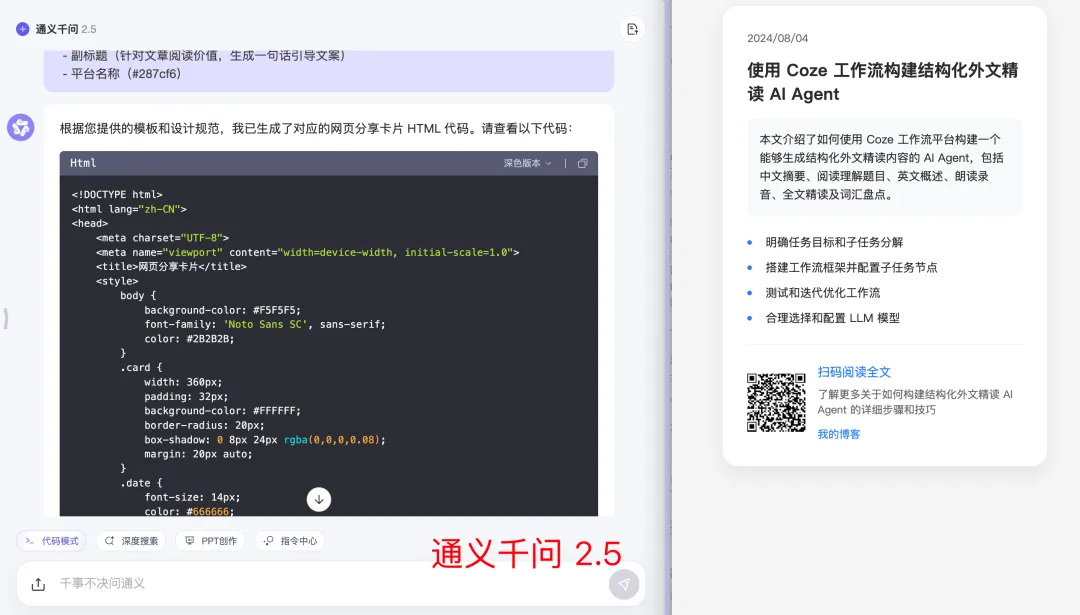
Task: Click the user message line 平台名称（#287cf6）
Action: [121, 74]
